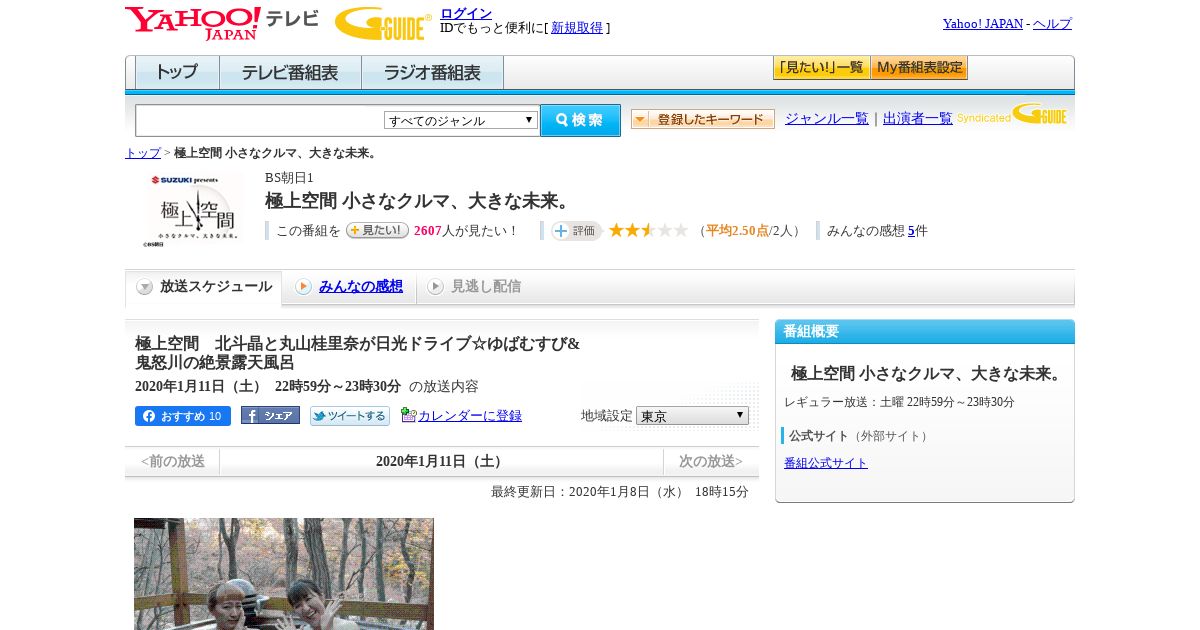Click the Syndicated G-Guide logo

pyautogui.click(x=1012, y=114)
